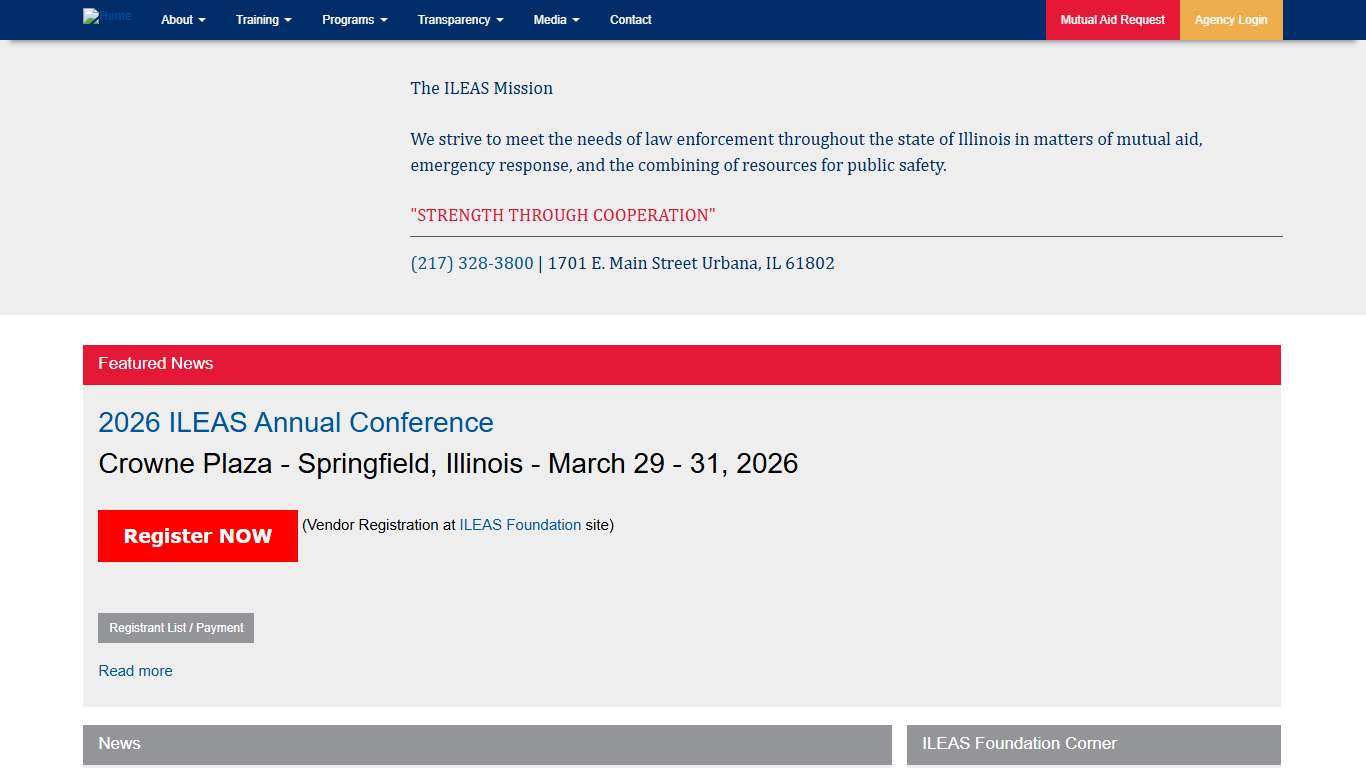Select the Featured News header bar

681,364
